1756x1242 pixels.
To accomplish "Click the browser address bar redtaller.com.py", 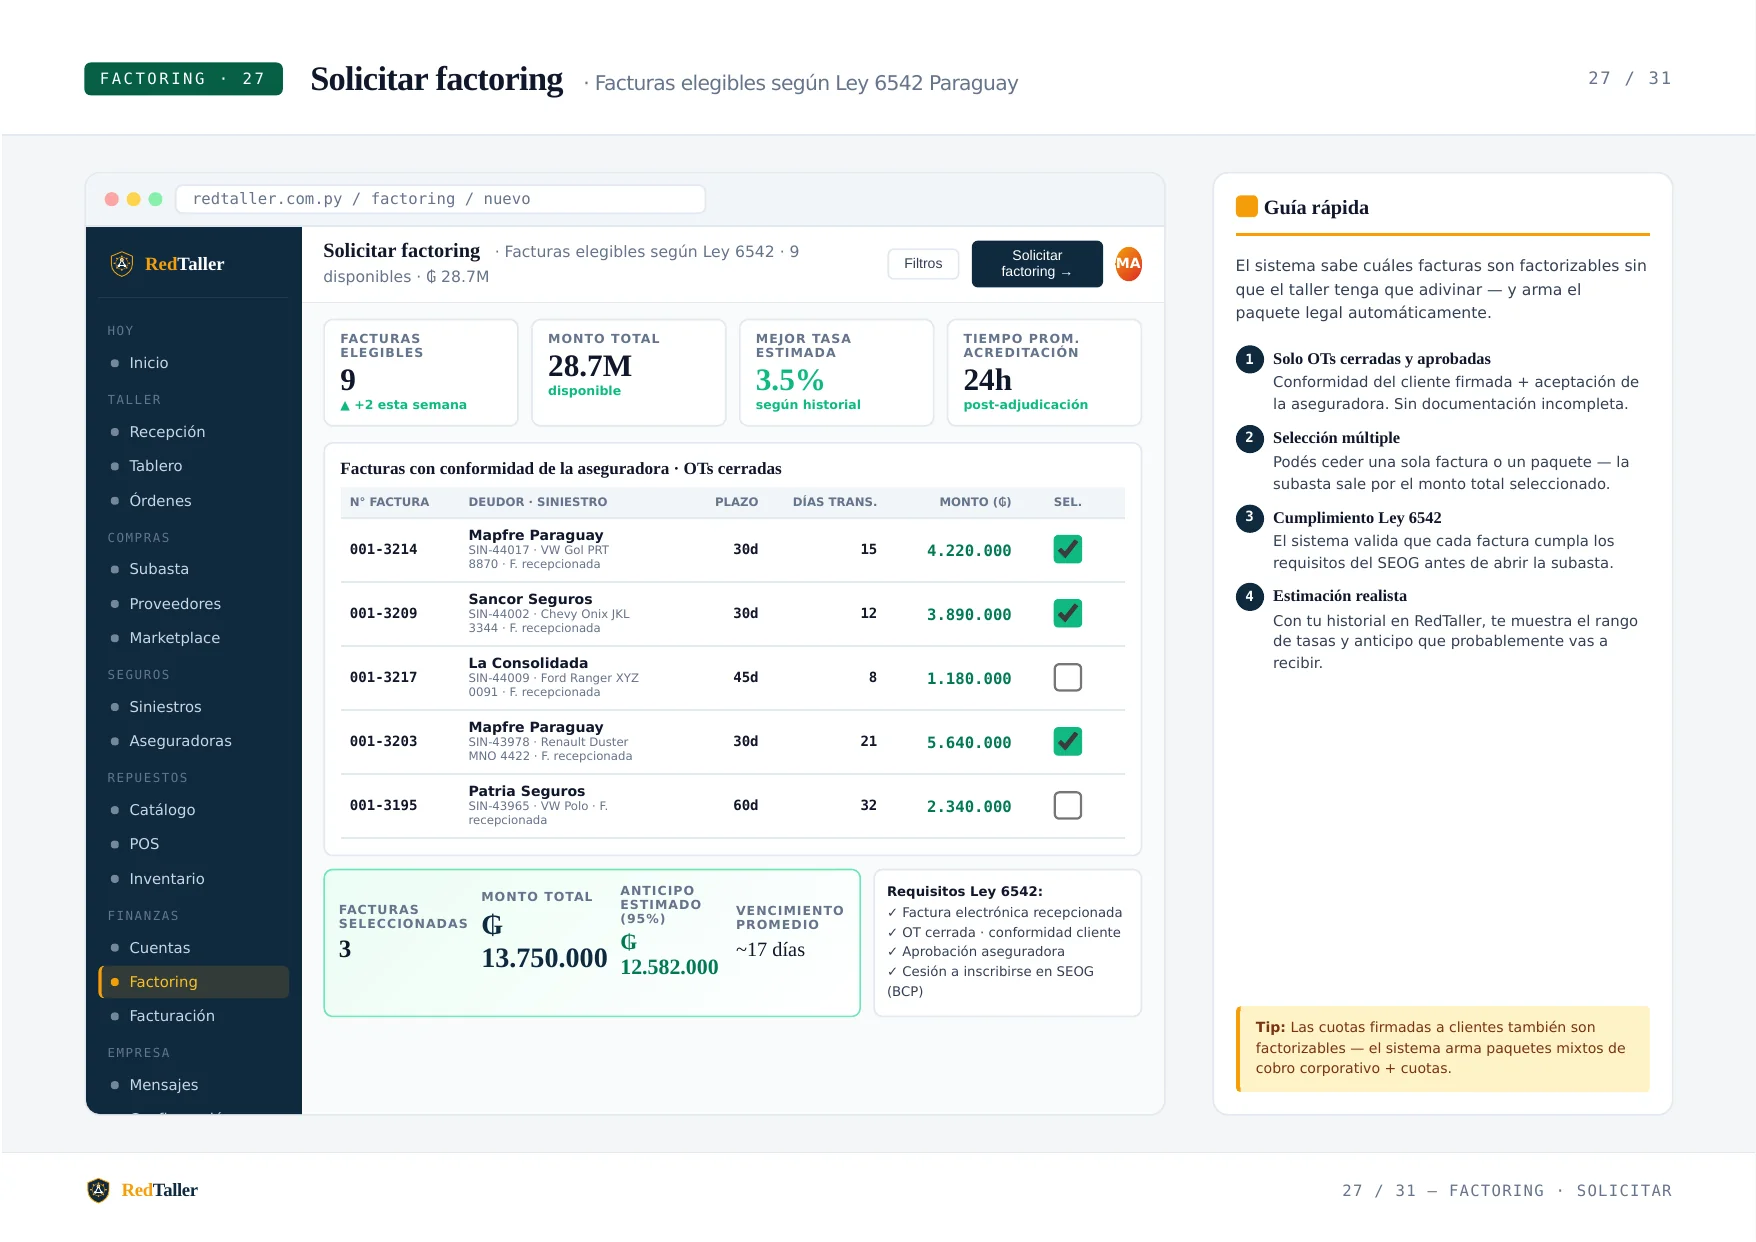I will point(440,199).
